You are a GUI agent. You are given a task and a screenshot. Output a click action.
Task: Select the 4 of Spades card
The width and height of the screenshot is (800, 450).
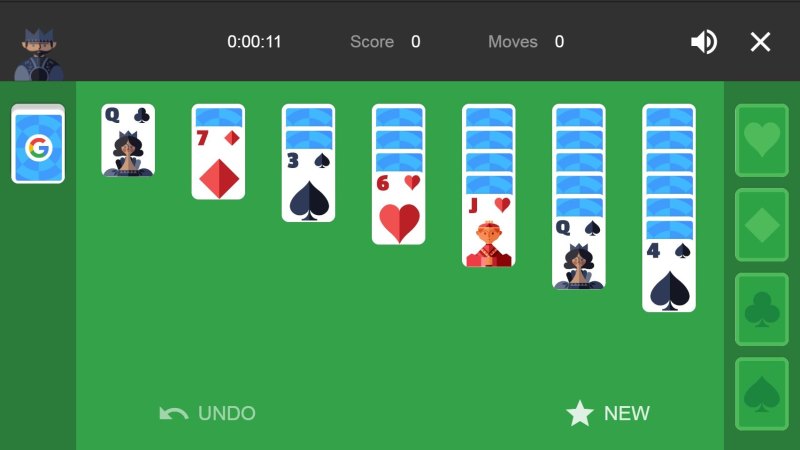pos(669,276)
